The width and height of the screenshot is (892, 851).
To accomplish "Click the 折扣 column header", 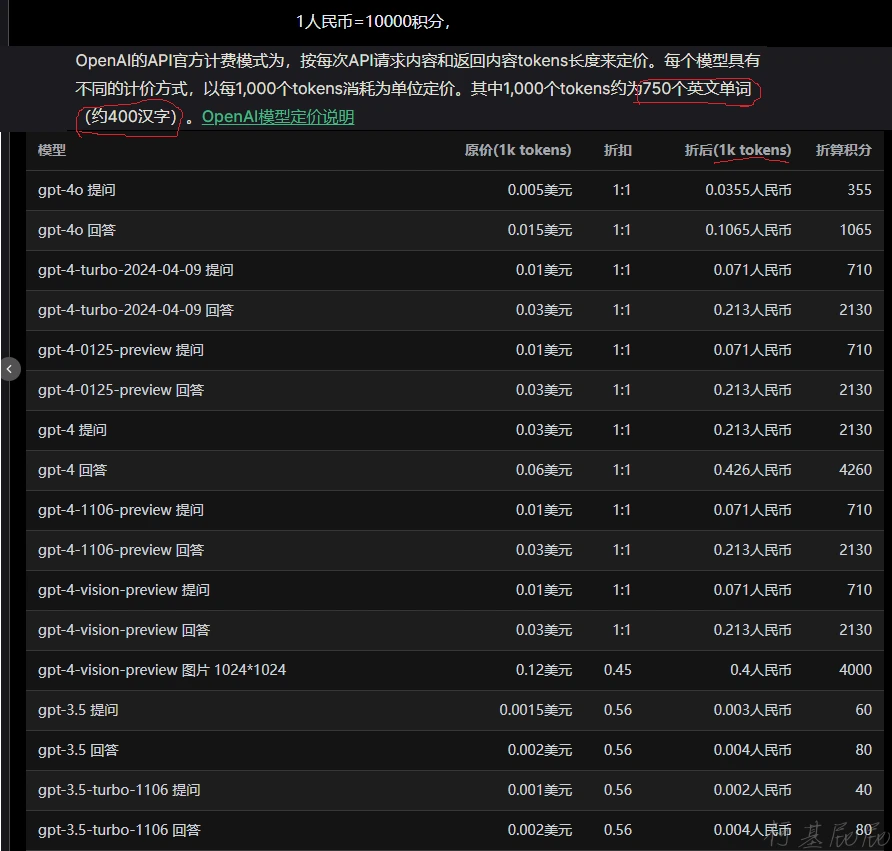I will [618, 150].
